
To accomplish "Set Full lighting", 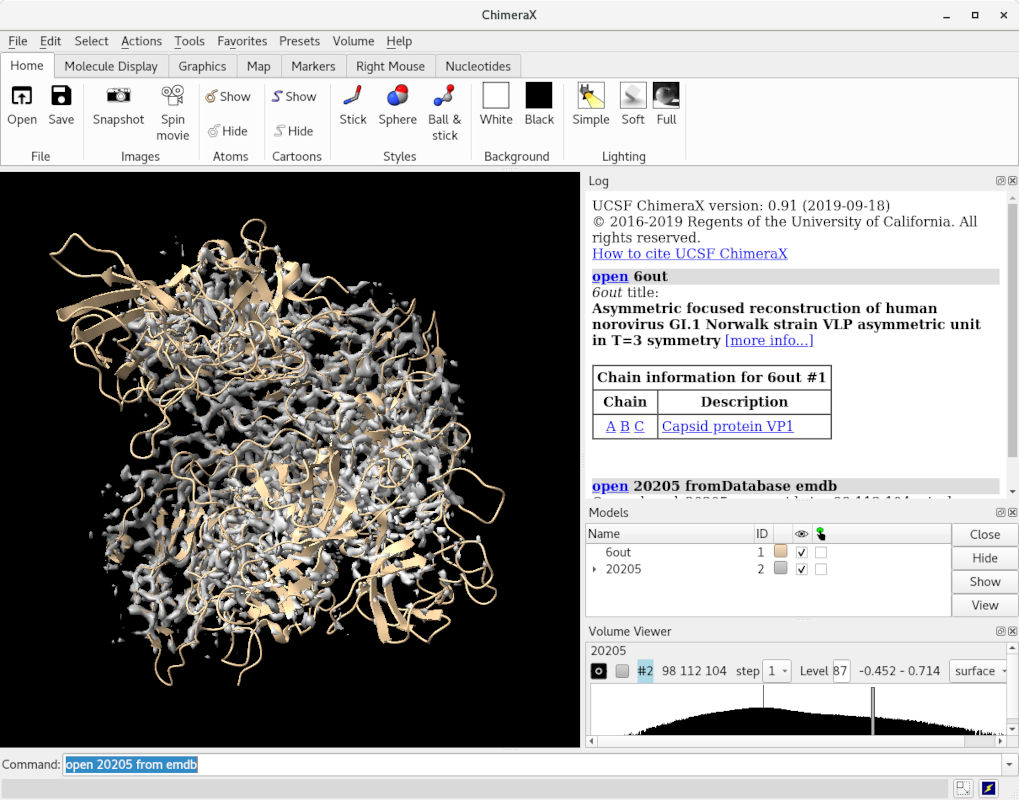I will tap(666, 96).
